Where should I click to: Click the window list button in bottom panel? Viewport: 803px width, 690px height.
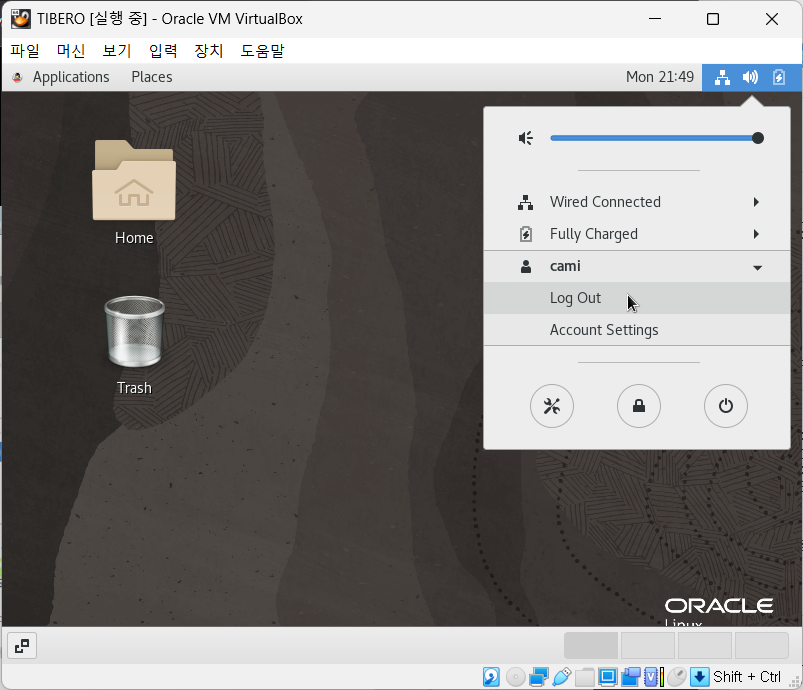22,646
